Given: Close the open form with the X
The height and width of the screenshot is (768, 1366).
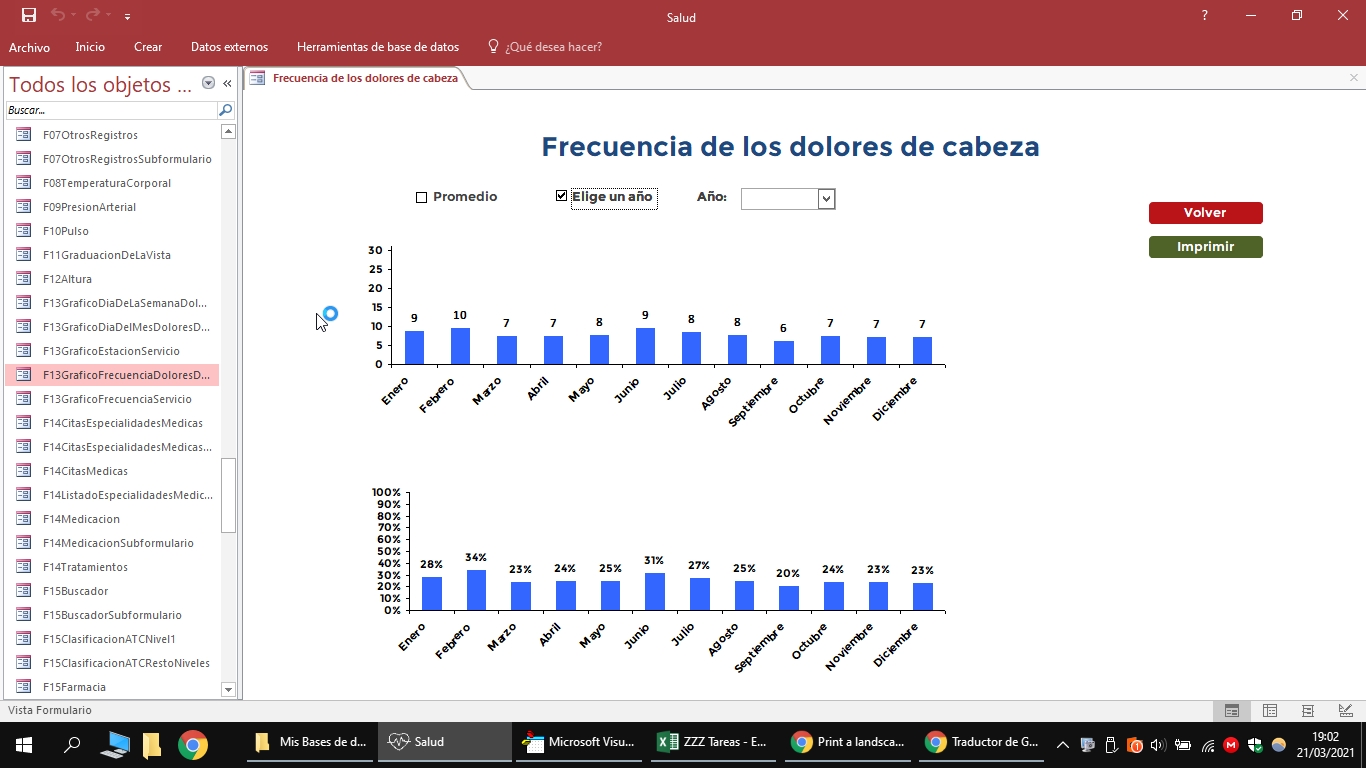Looking at the screenshot, I should [x=1354, y=78].
